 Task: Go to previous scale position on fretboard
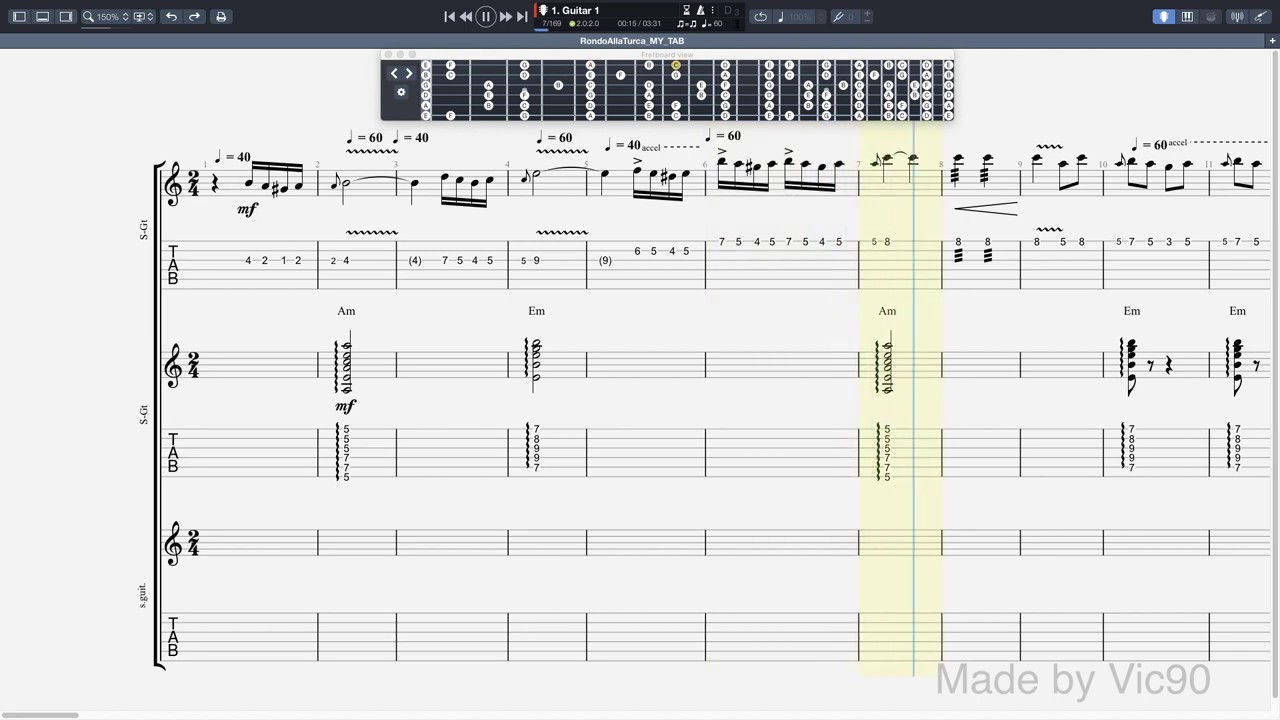click(394, 73)
